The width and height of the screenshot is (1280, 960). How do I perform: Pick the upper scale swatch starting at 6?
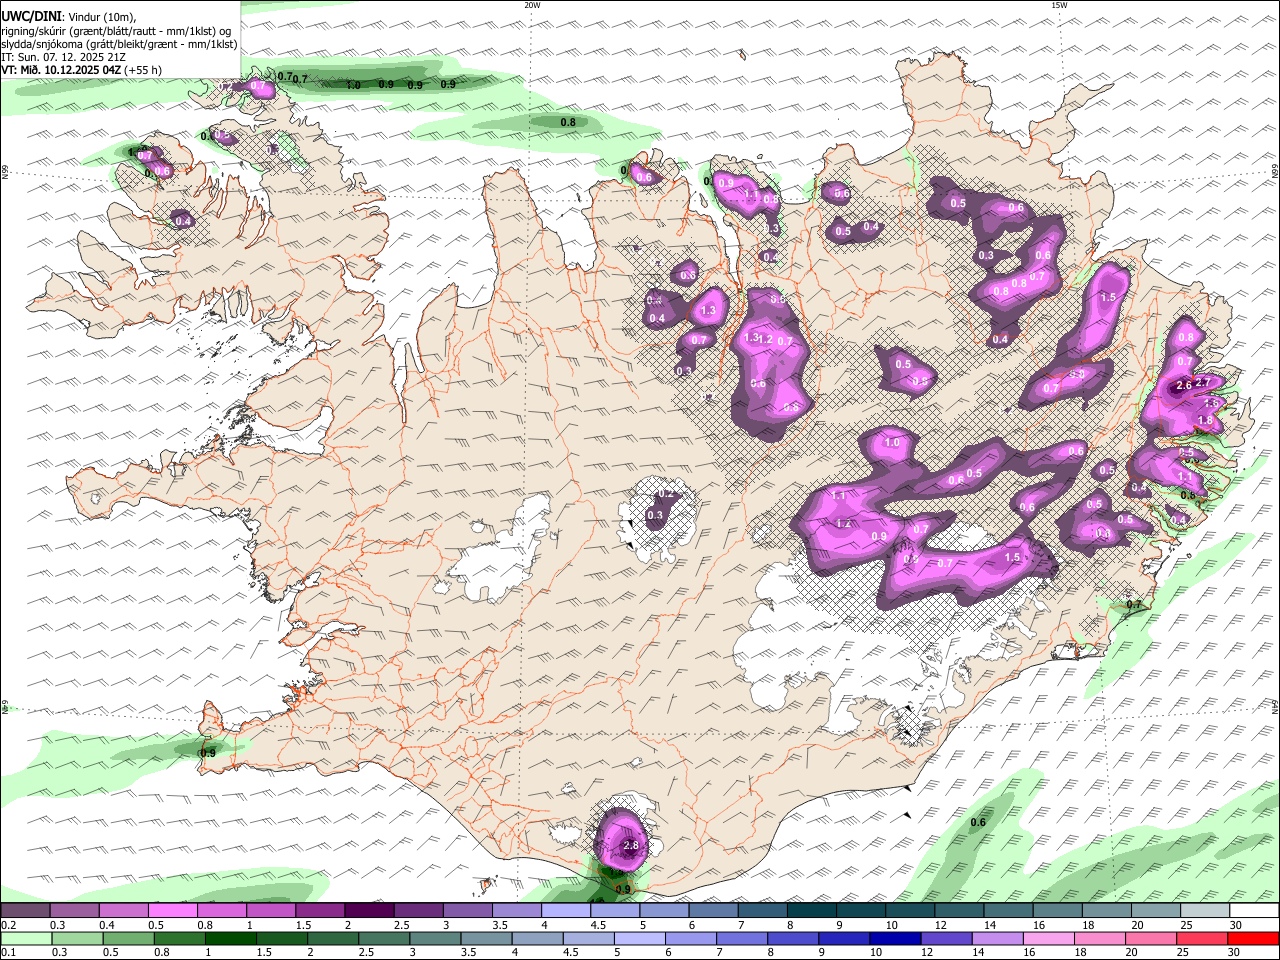(x=712, y=911)
